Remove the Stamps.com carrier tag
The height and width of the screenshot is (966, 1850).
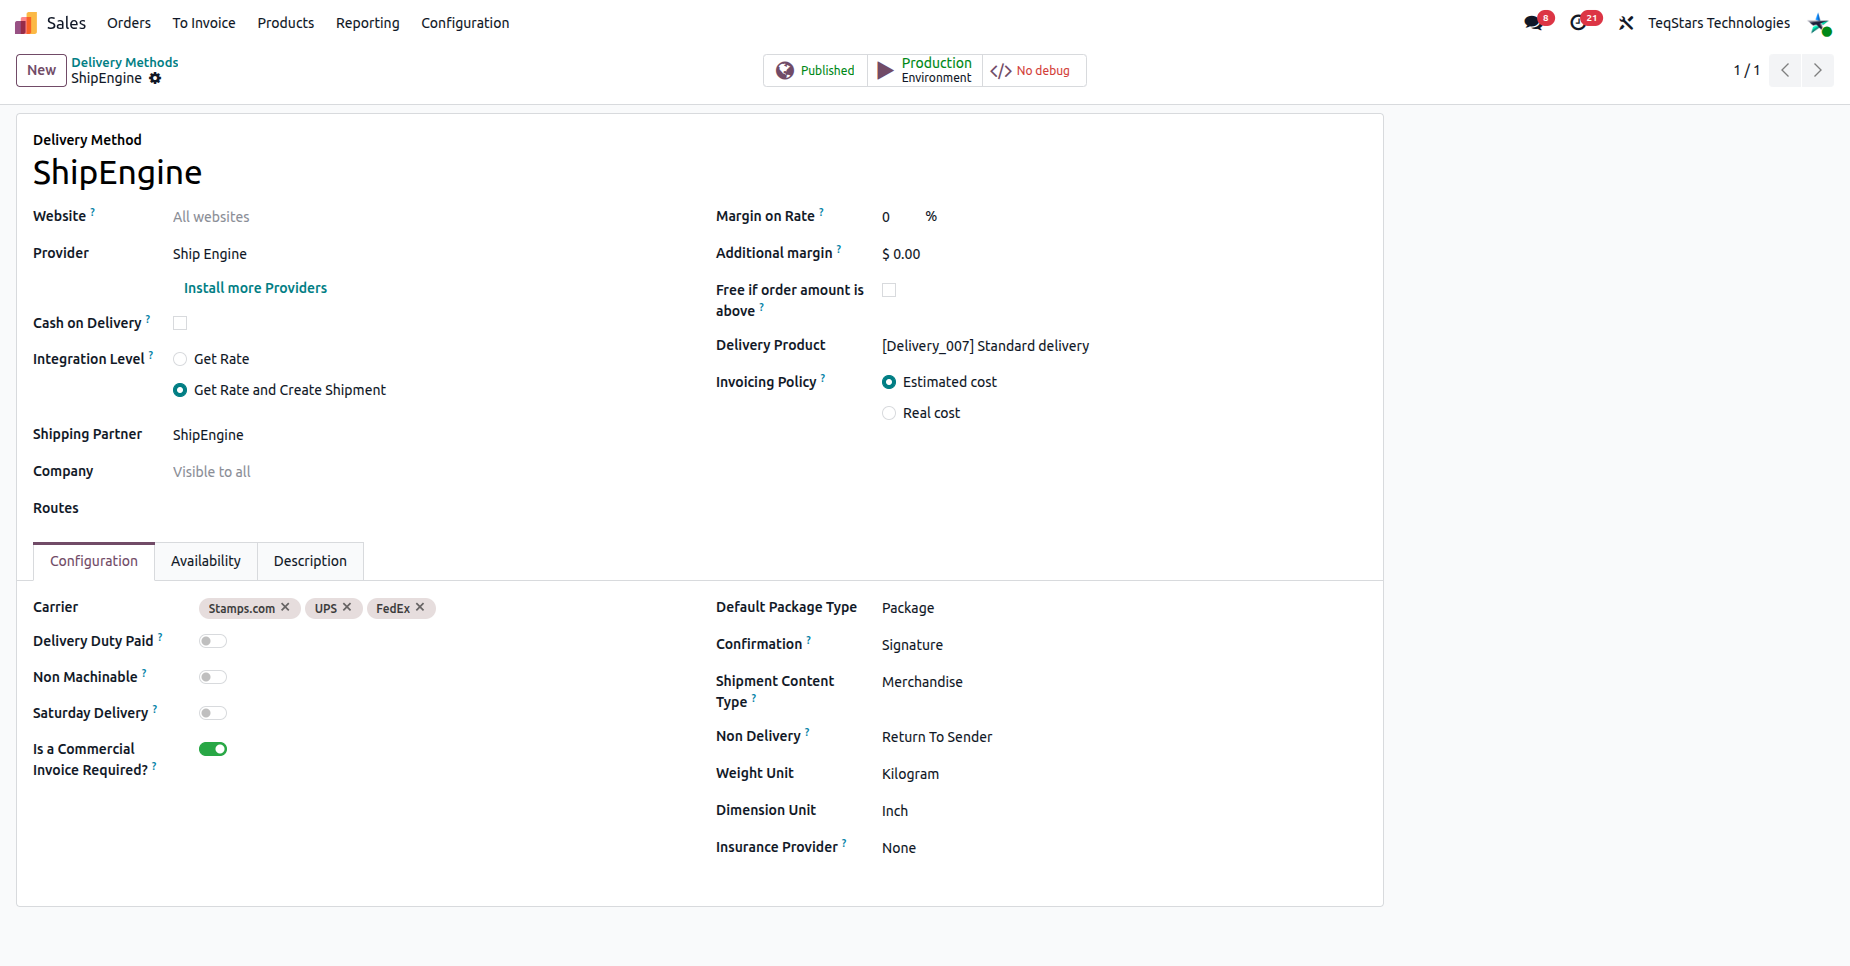285,607
